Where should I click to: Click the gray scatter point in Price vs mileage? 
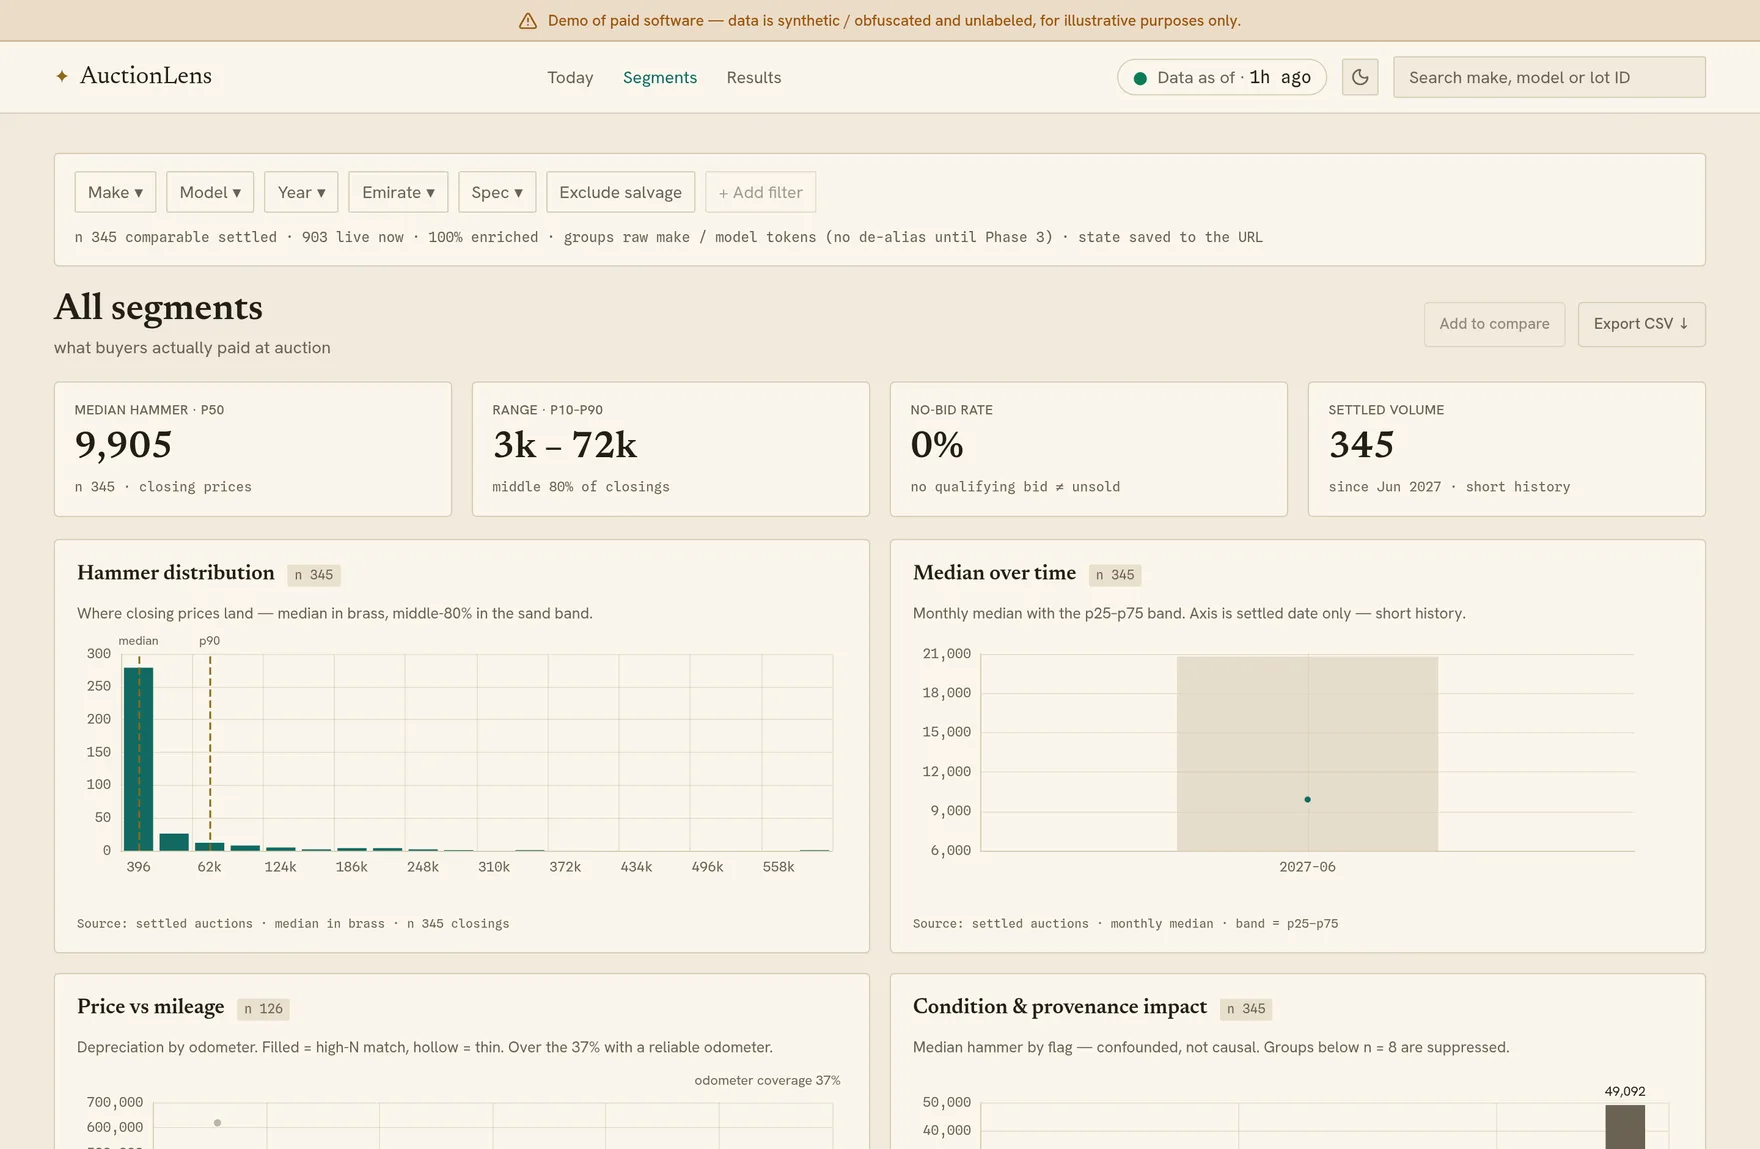pyautogui.click(x=217, y=1123)
